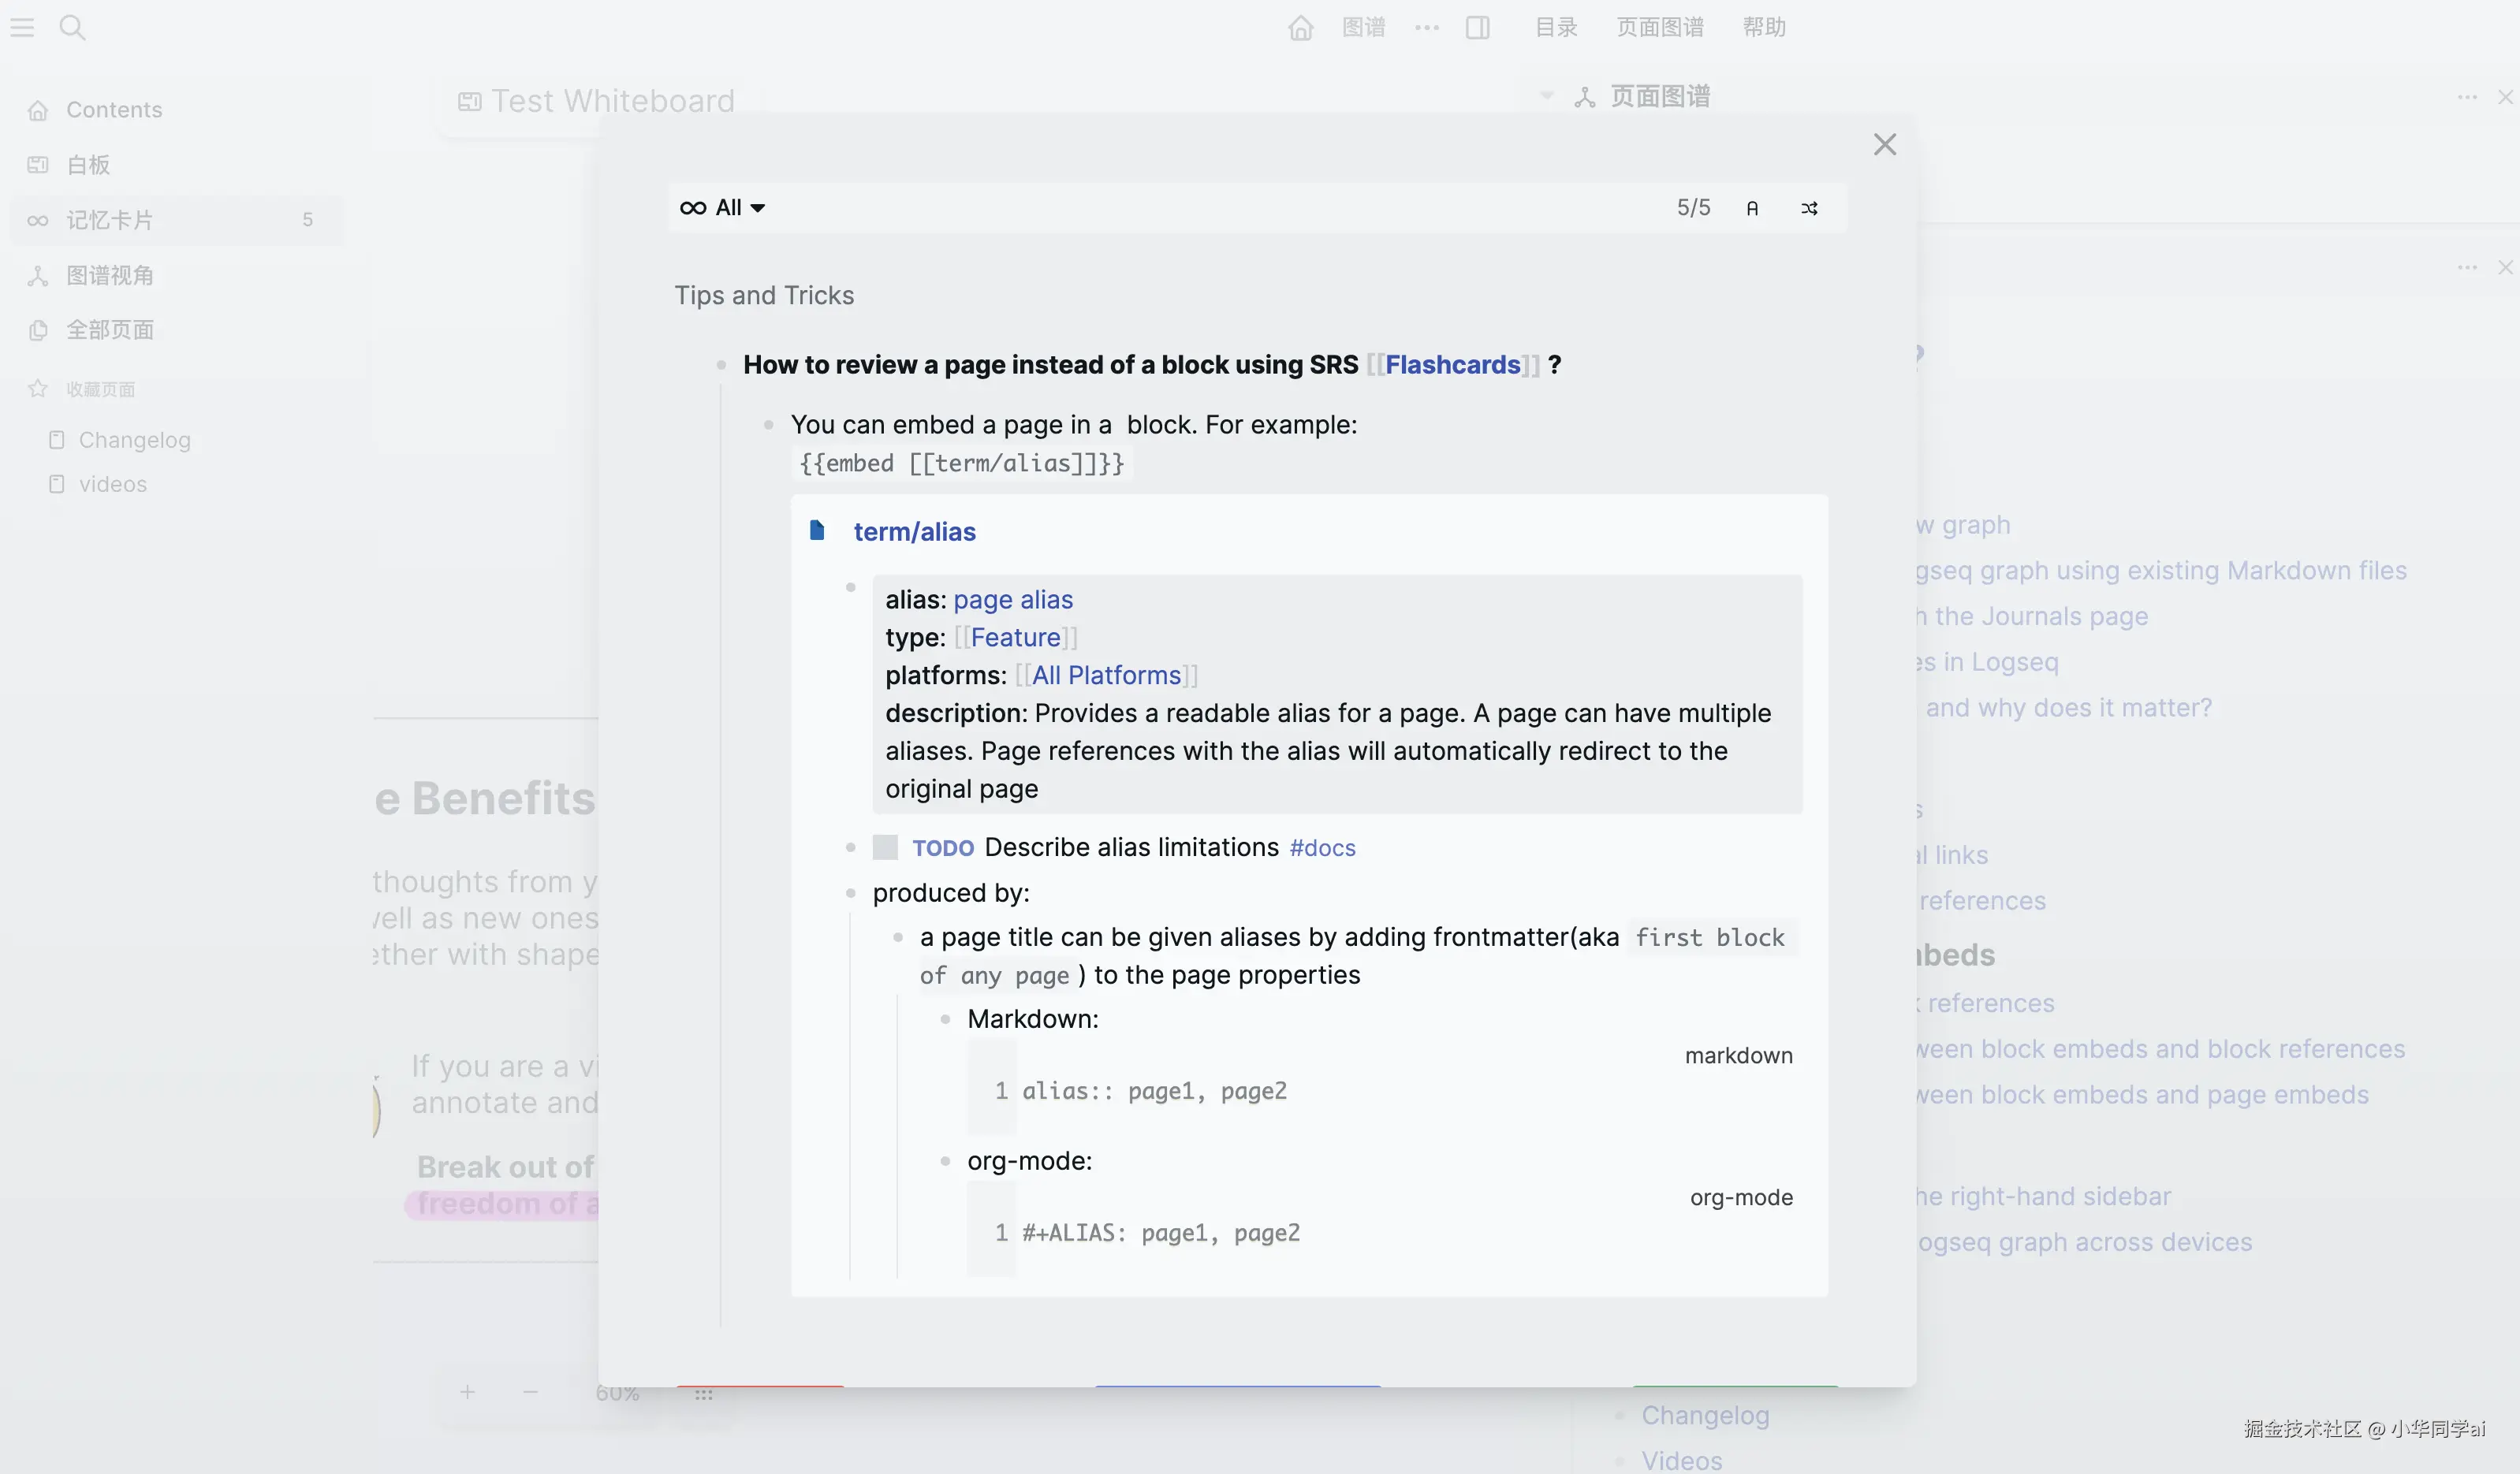Follow the term/alias page title link
The image size is (2520, 1474).
coord(914,532)
